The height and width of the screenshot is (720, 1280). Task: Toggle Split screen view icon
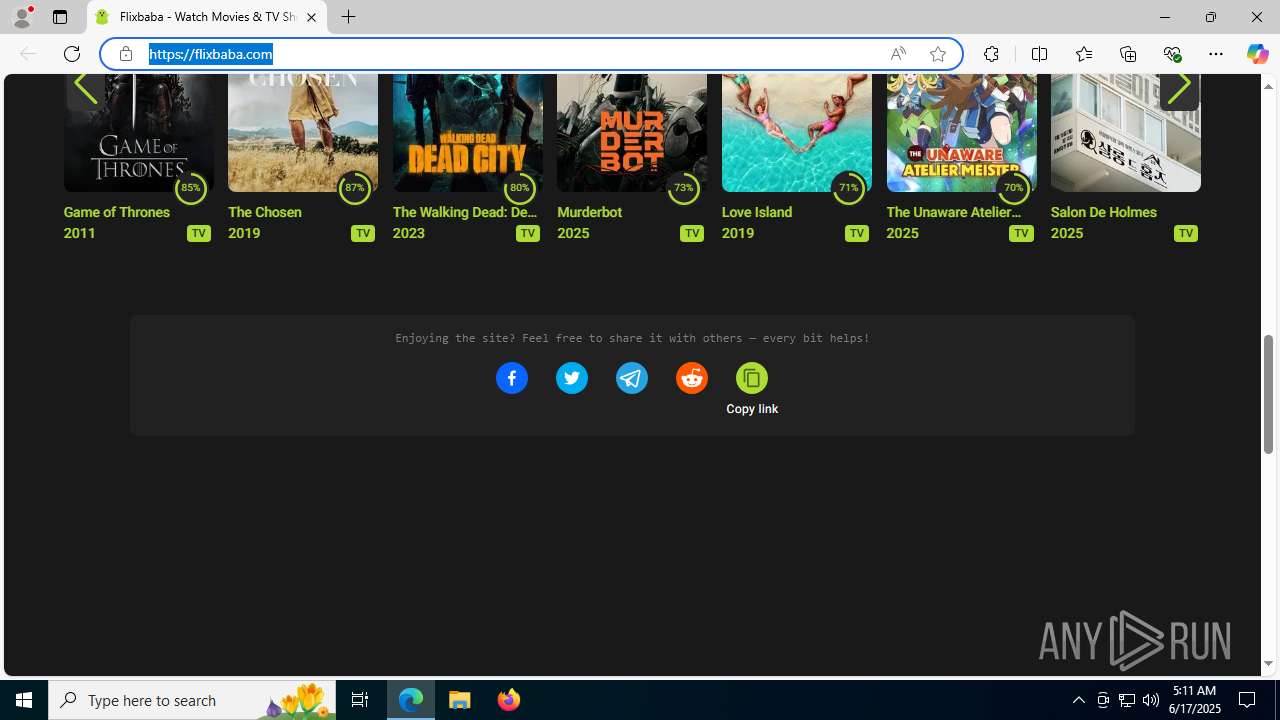(x=1039, y=54)
